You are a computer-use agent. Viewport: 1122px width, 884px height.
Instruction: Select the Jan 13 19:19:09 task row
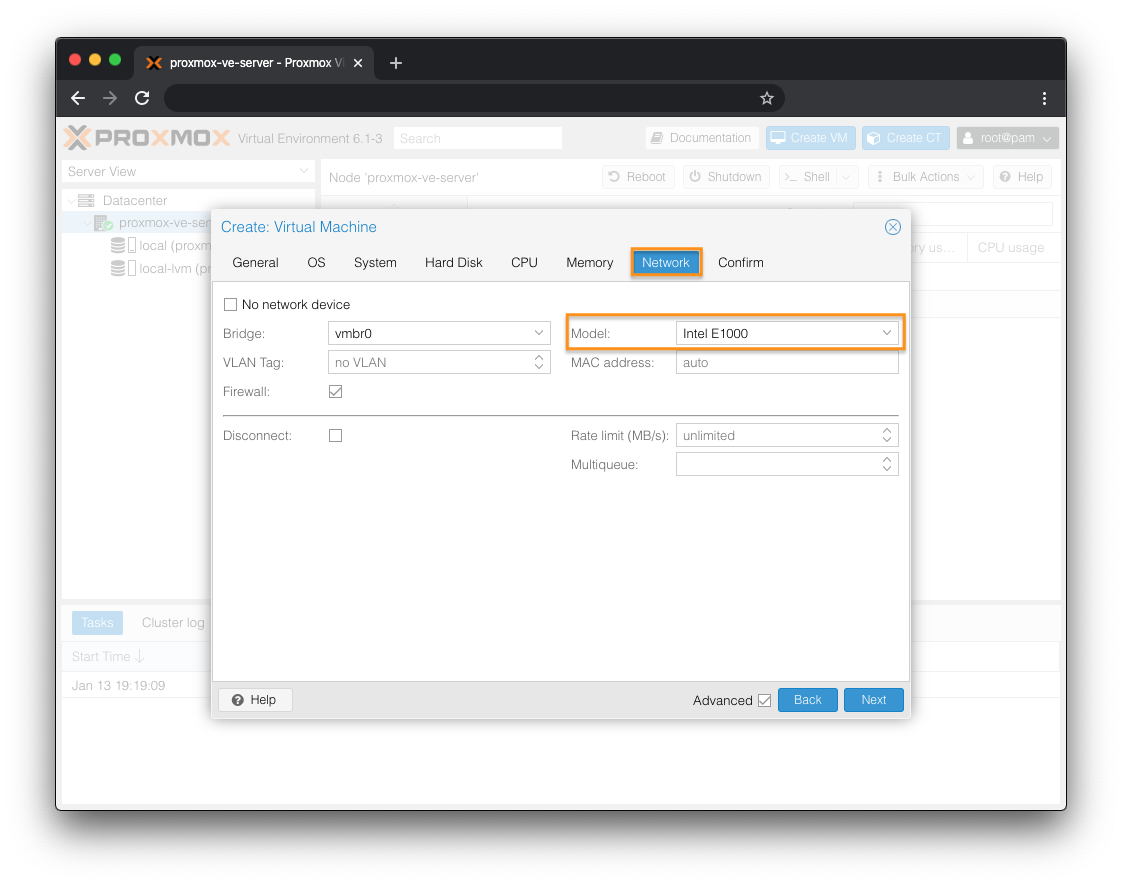[136, 685]
